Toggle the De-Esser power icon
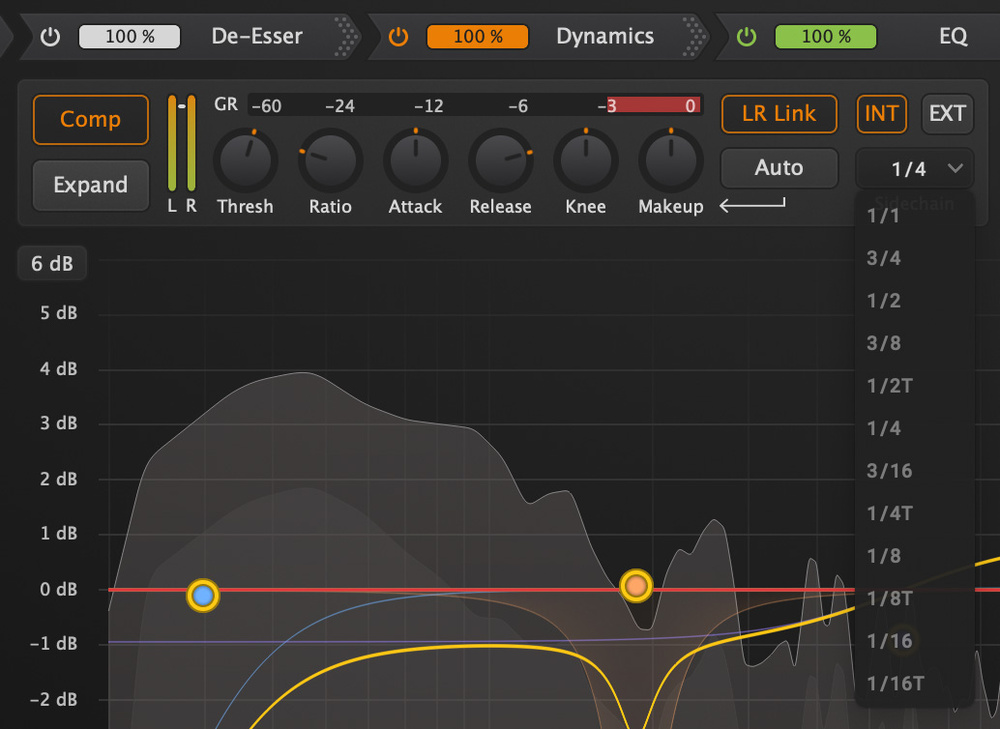Viewport: 1000px width, 729px height. (x=50, y=36)
